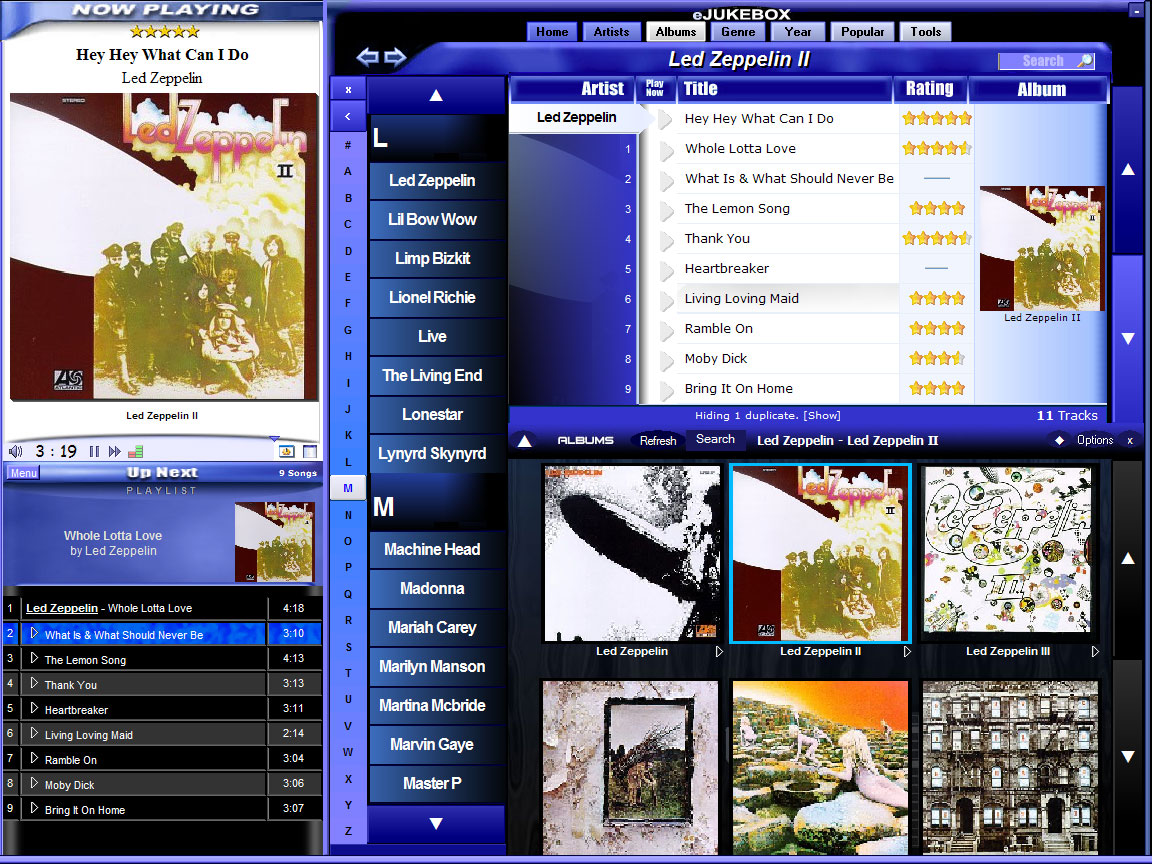Play The Lemon Song in Up Next playlist
Screen dimensions: 1152x864
(34, 658)
